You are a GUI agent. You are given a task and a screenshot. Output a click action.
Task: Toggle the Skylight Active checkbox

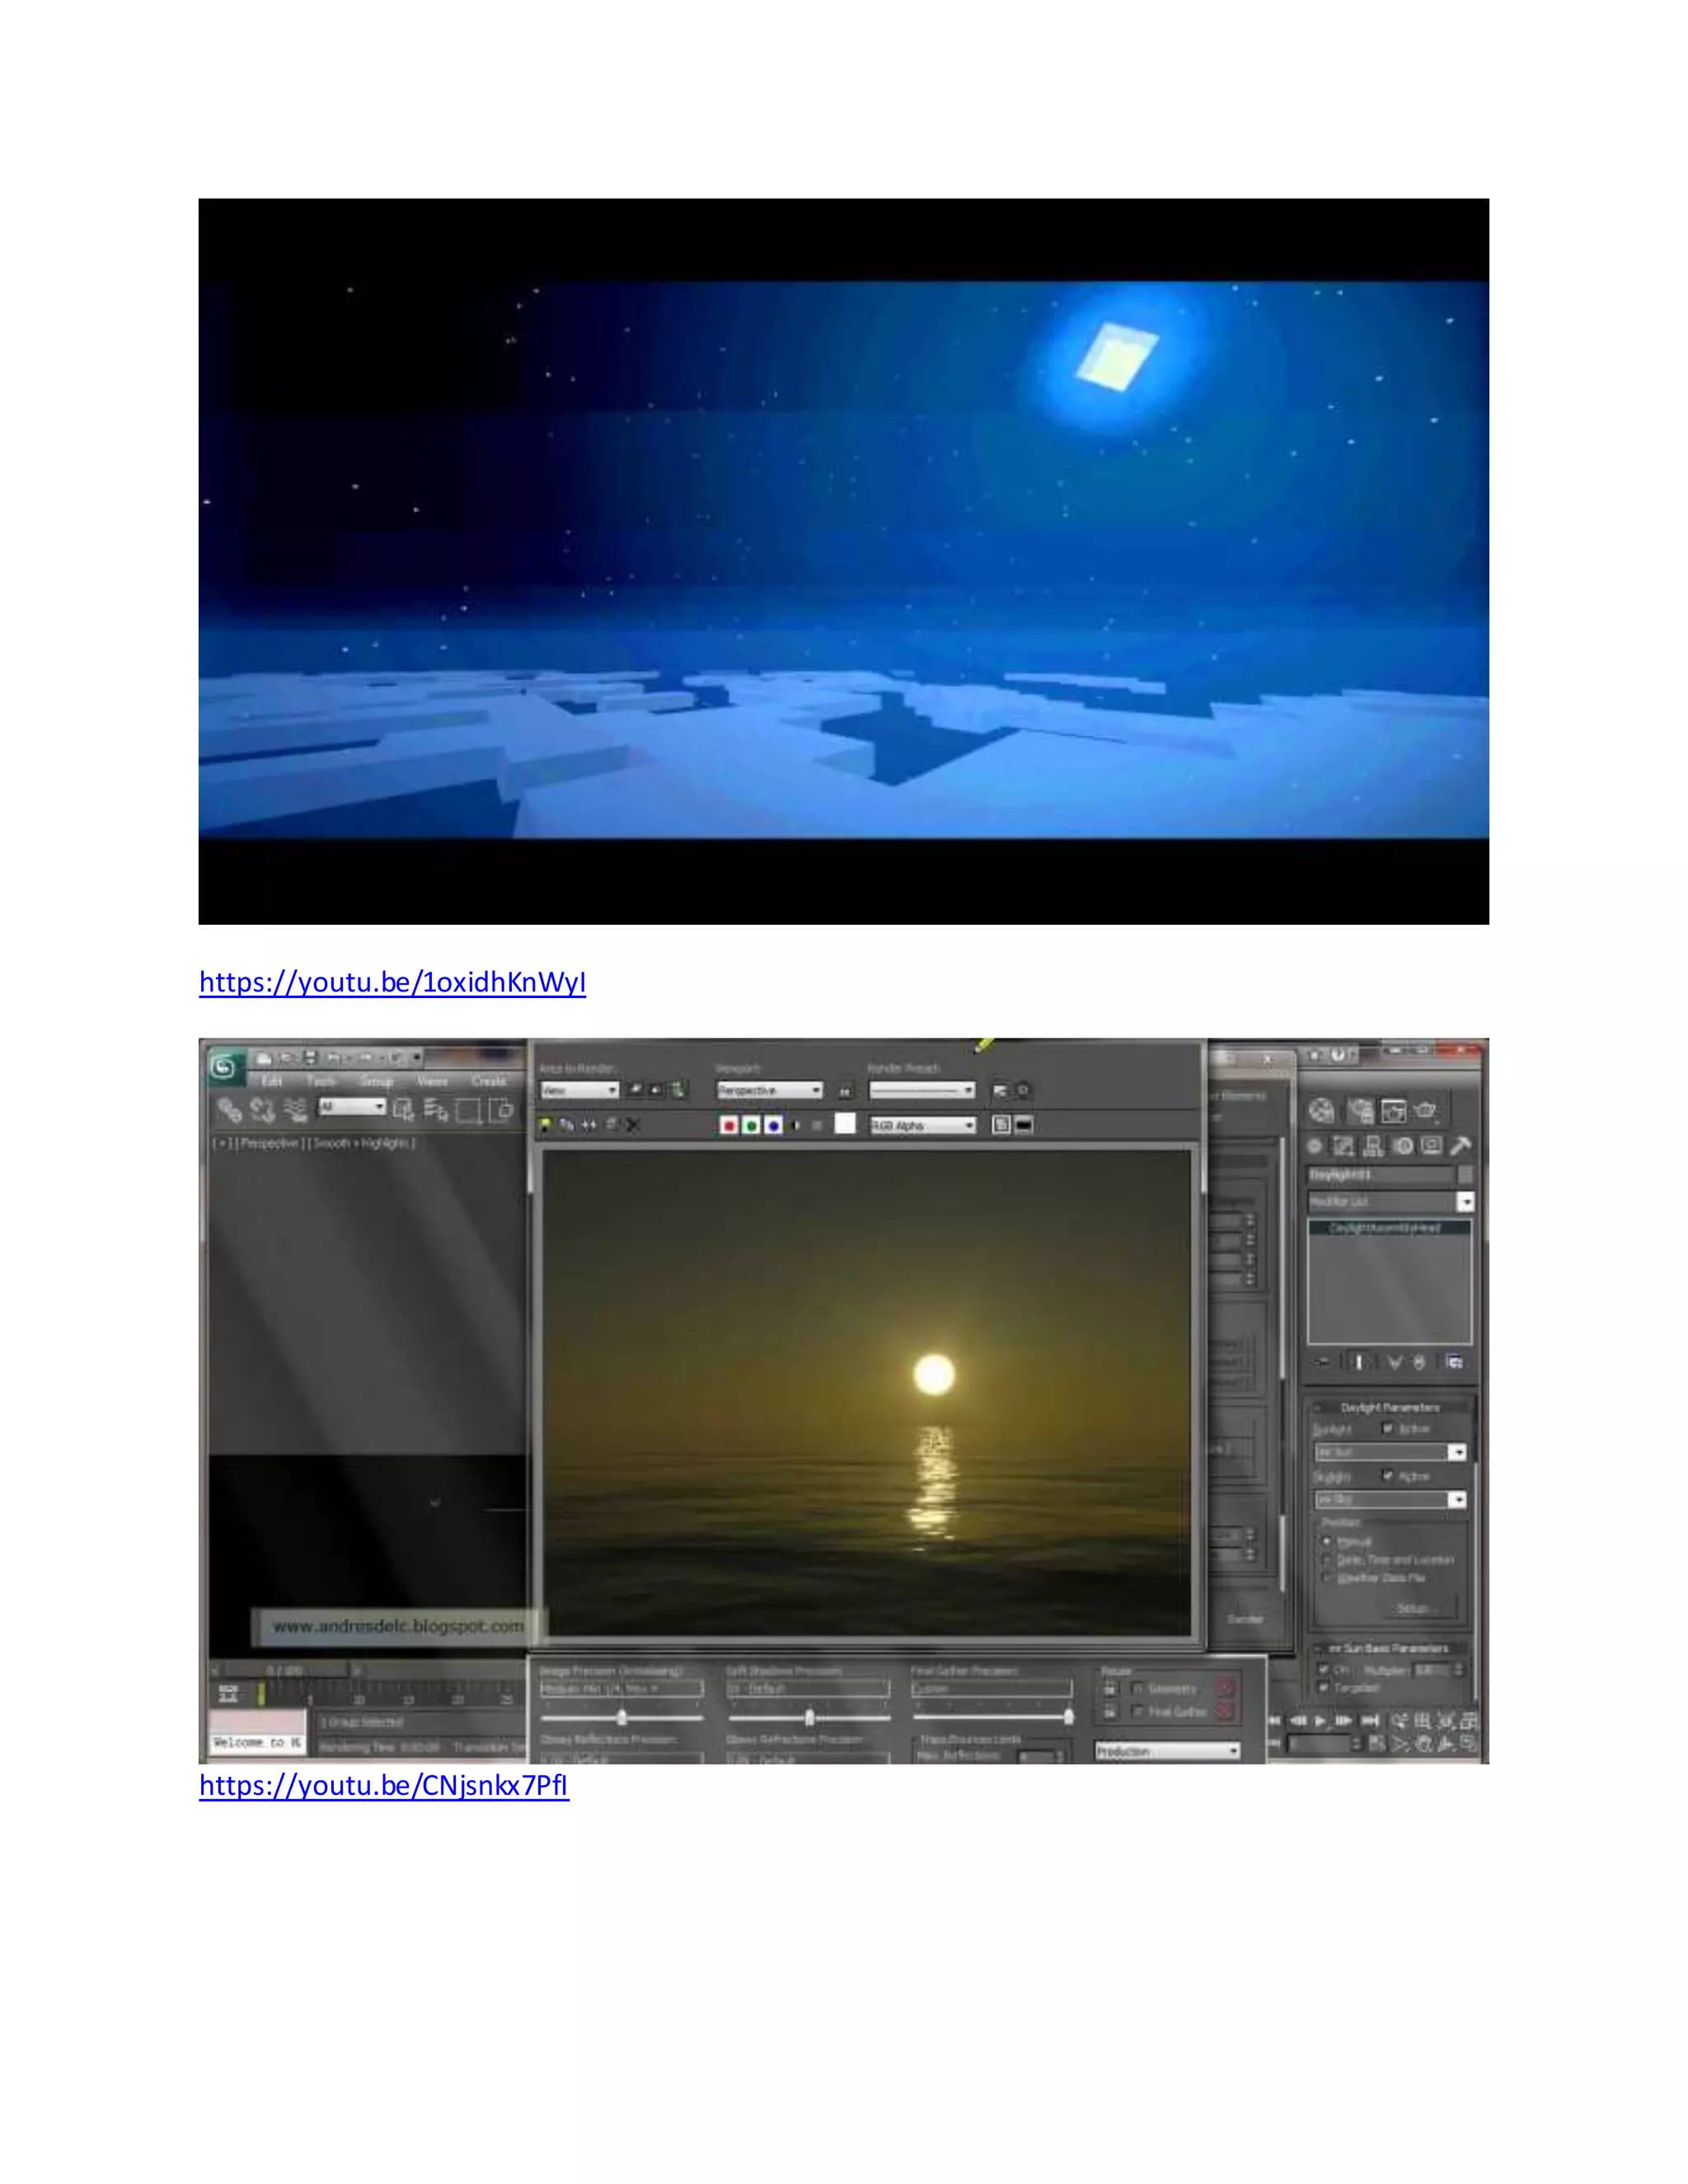tap(1387, 1475)
